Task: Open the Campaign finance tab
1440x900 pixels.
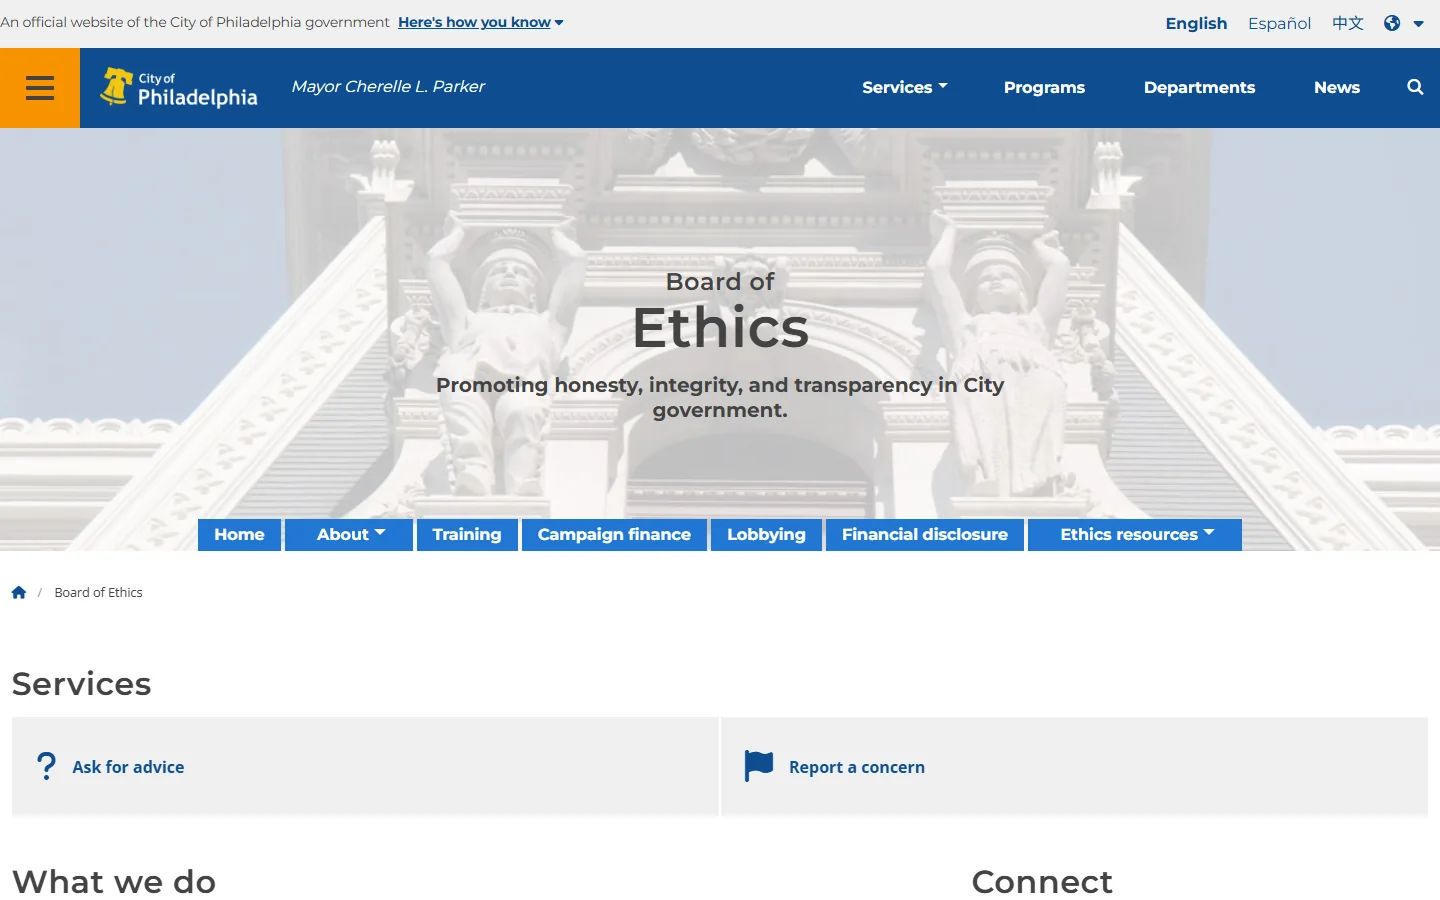Action: point(614,534)
